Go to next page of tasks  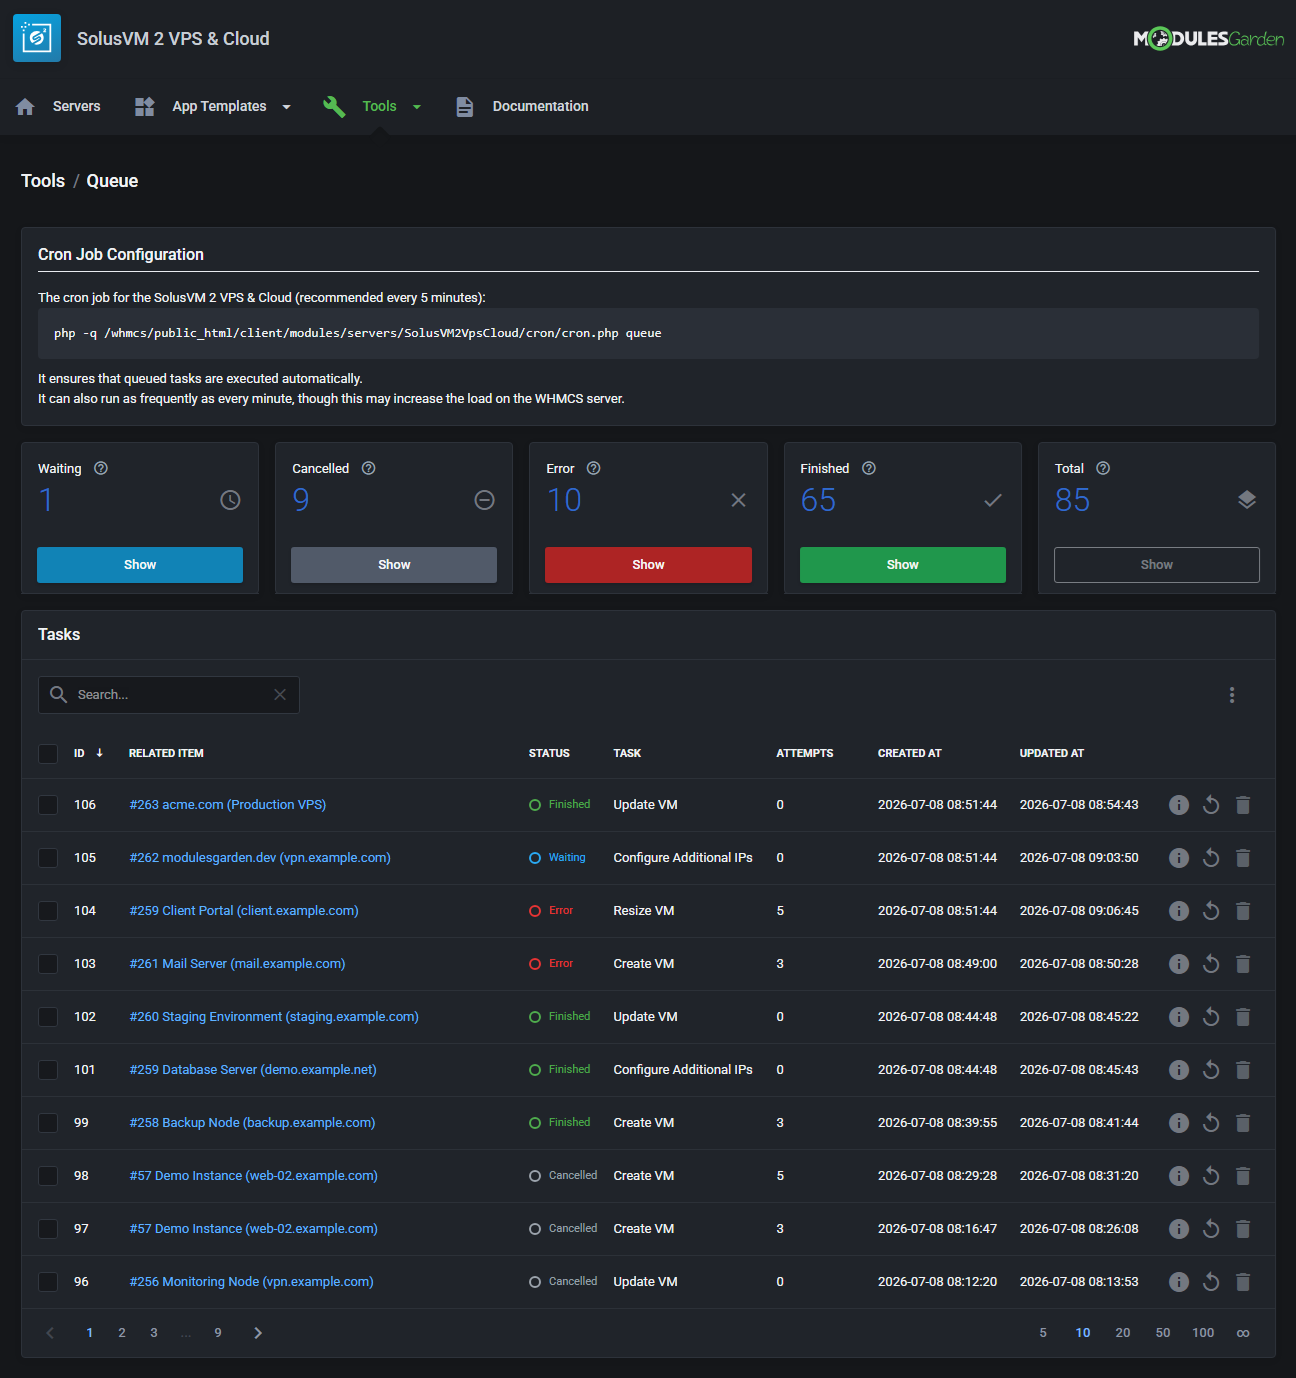[258, 1333]
